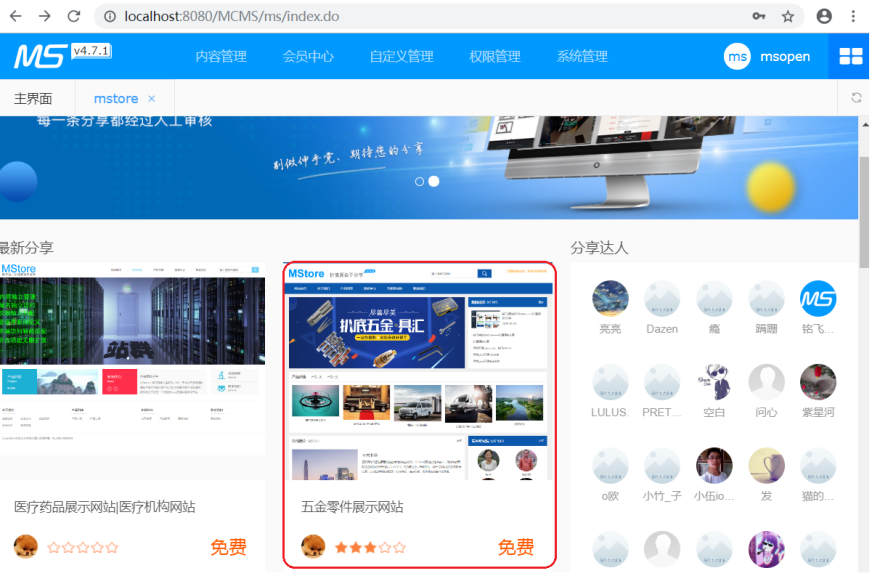Select the second carousel indicator dot
872x576 pixels.
433,181
